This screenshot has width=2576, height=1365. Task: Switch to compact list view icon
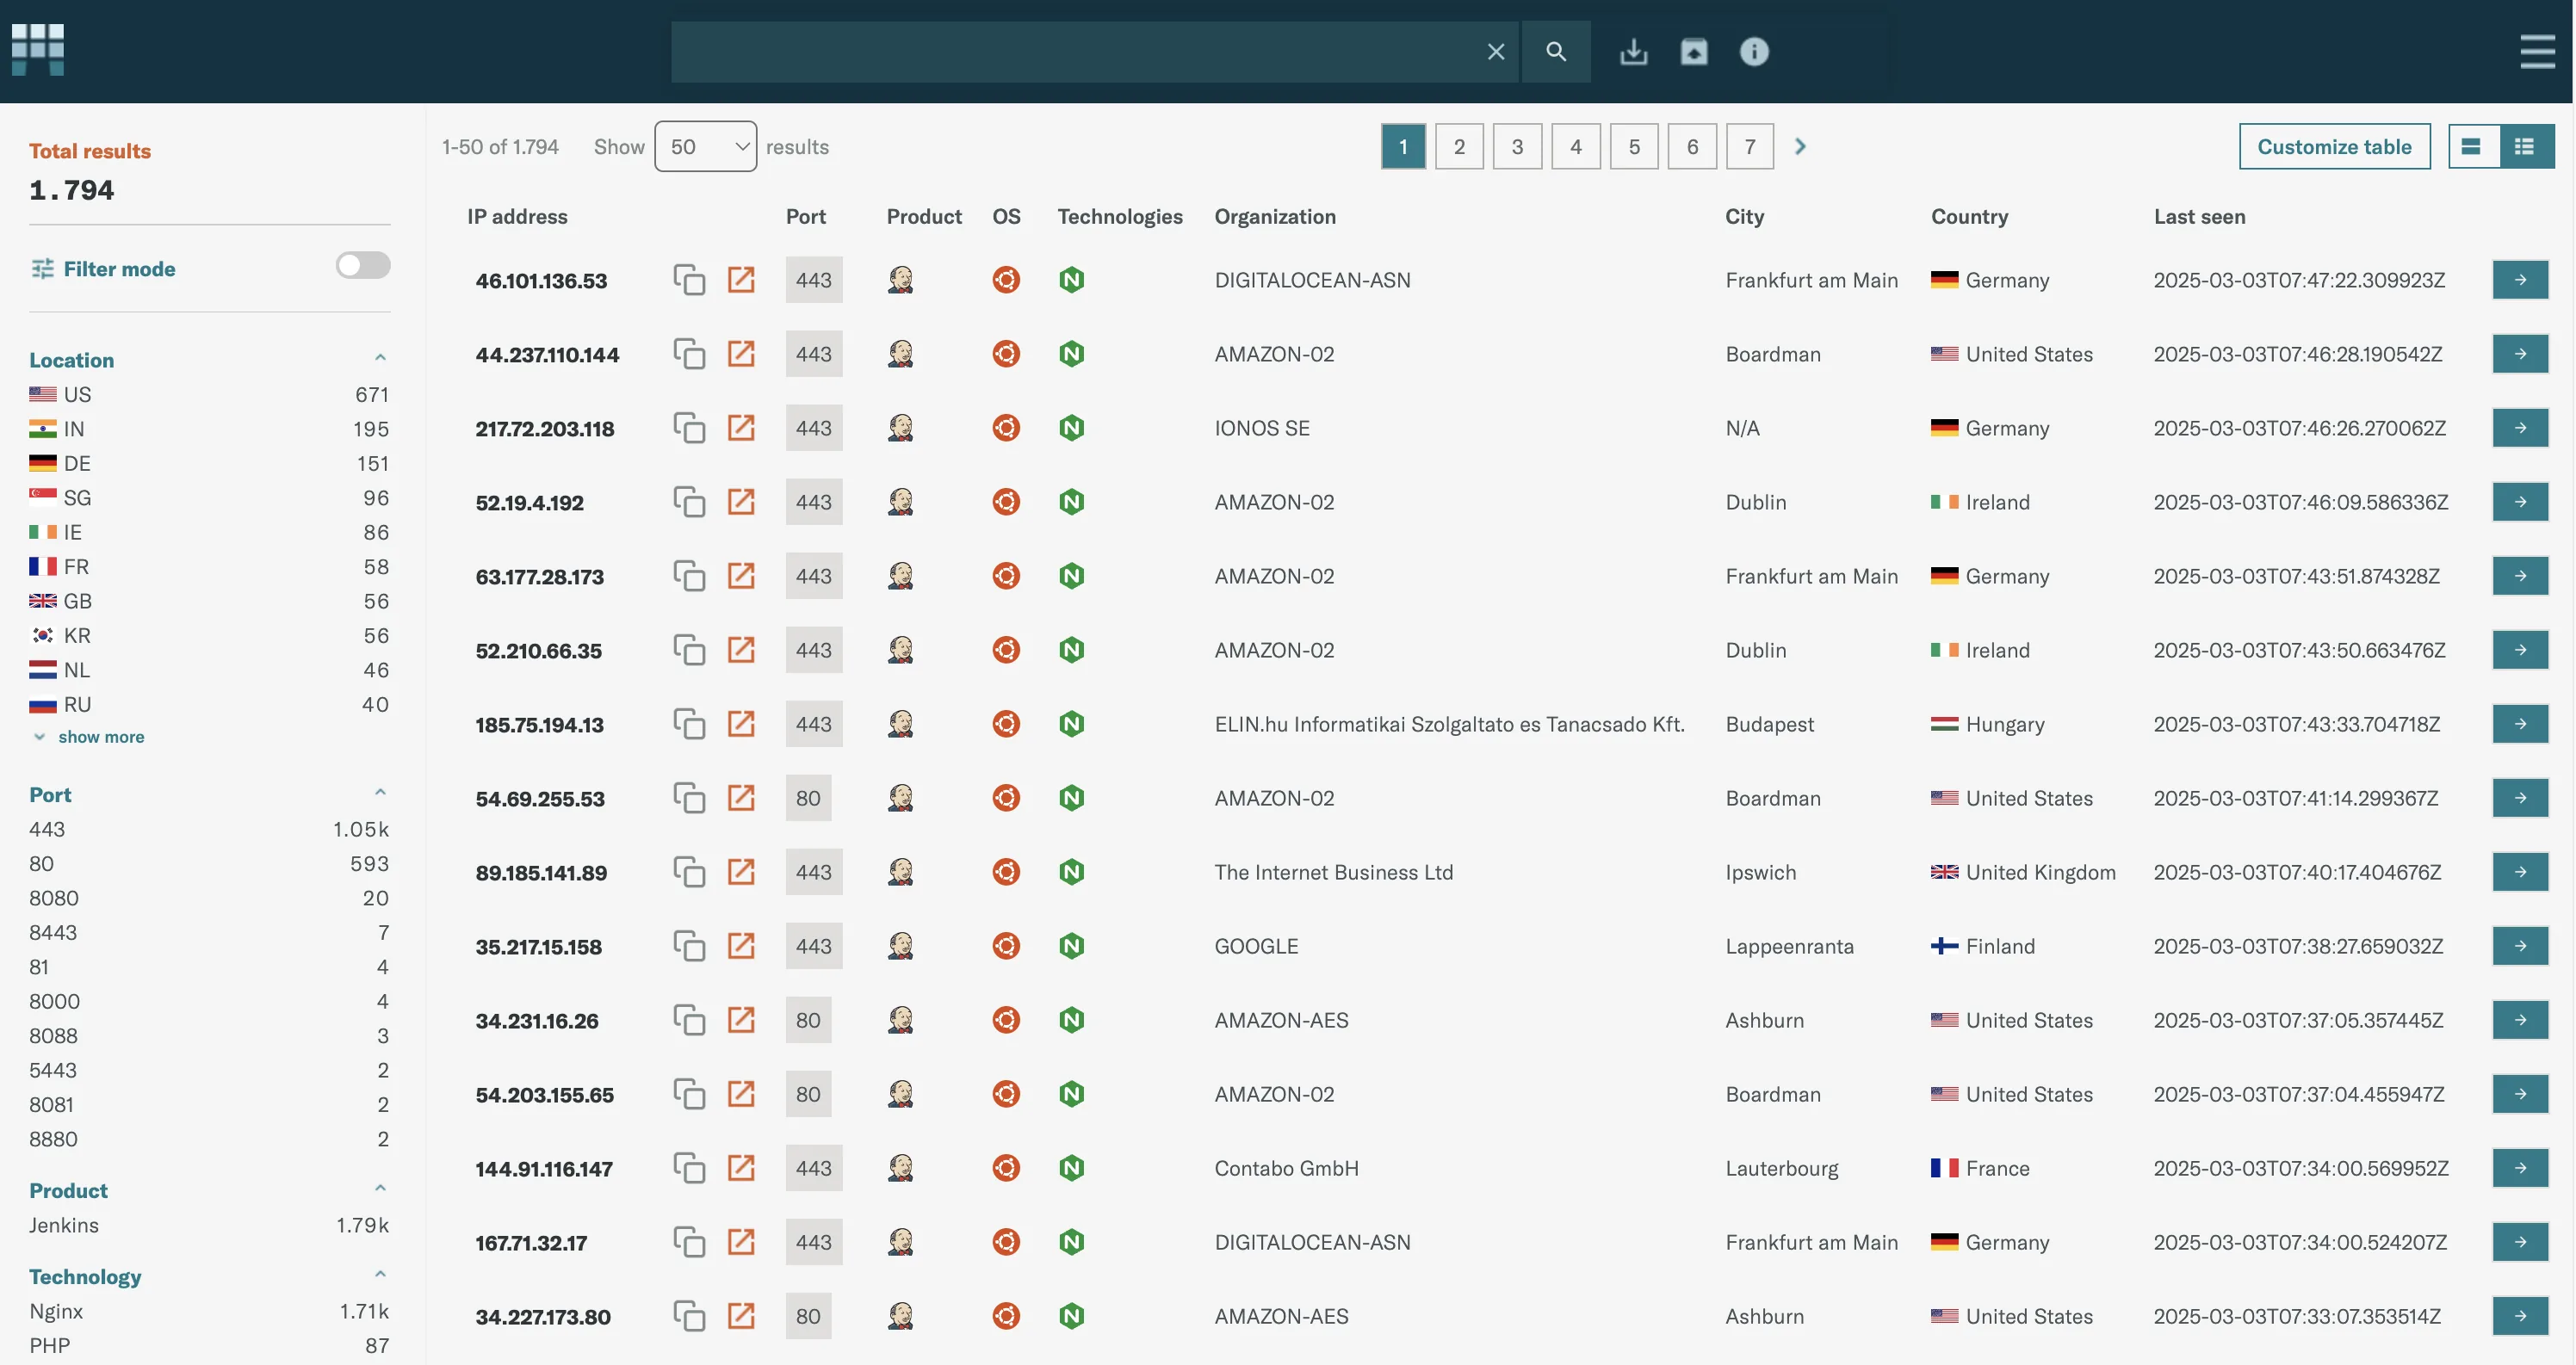(x=2472, y=147)
